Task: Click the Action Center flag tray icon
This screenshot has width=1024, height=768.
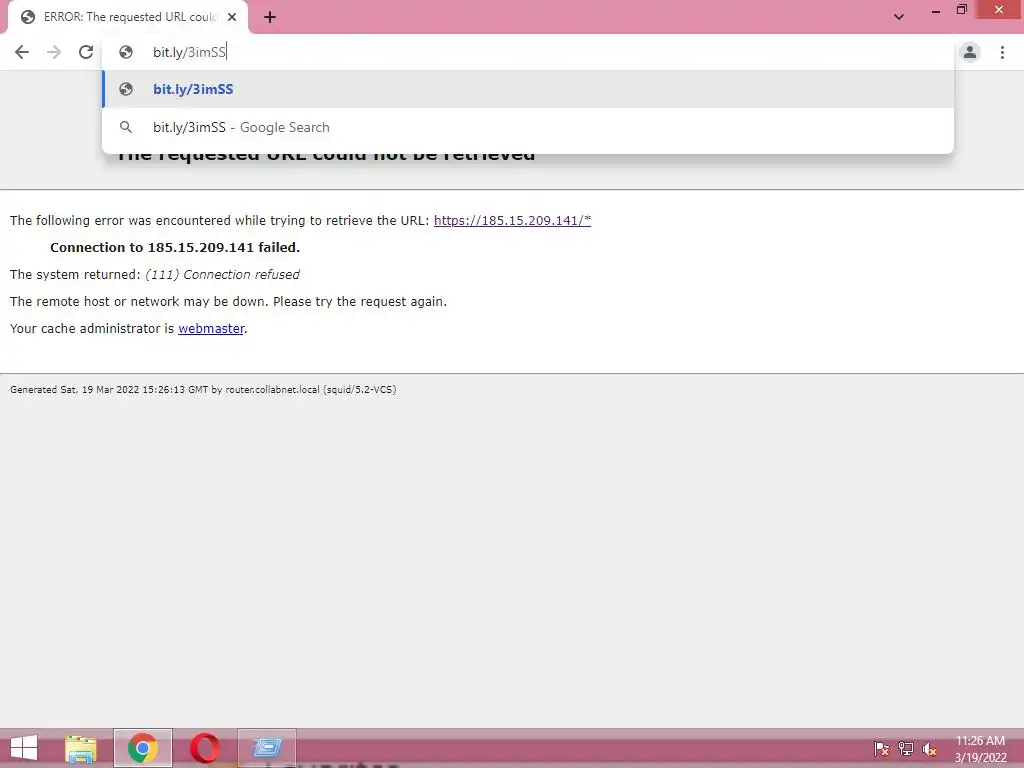Action: pos(881,749)
